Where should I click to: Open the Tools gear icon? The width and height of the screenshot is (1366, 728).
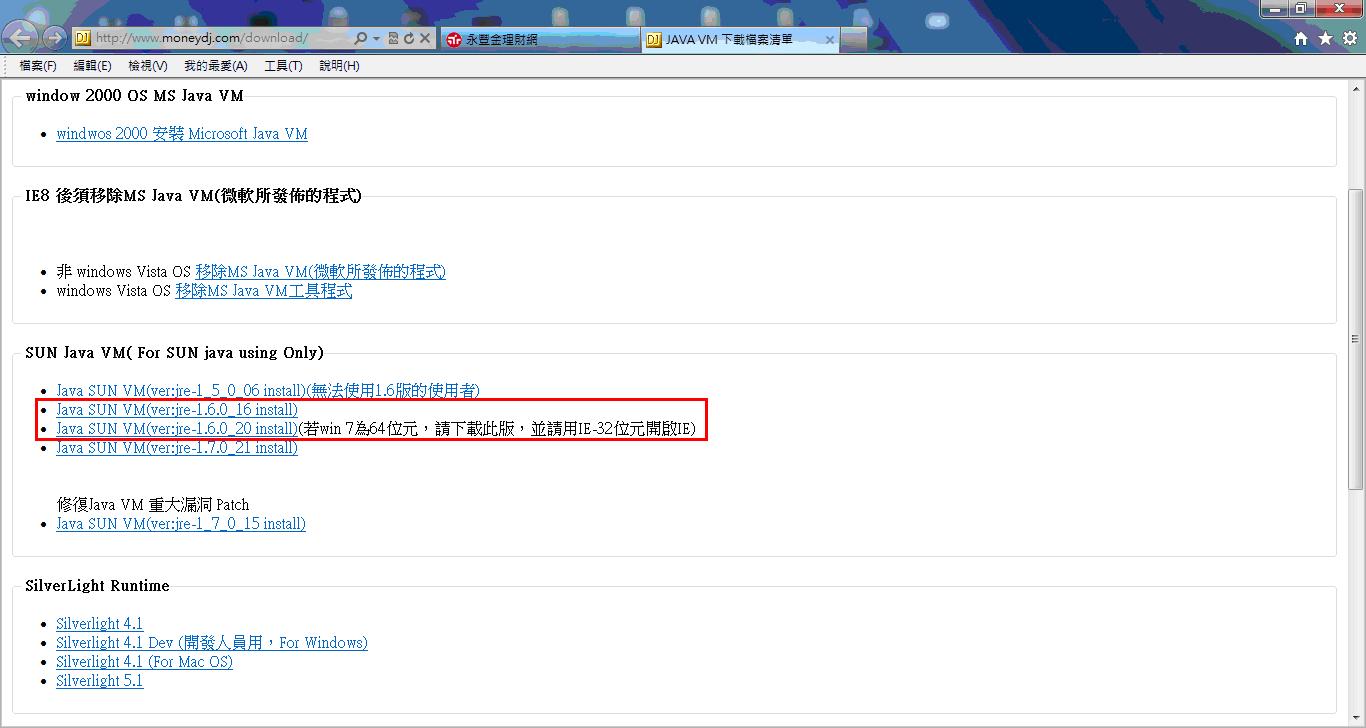[1349, 39]
